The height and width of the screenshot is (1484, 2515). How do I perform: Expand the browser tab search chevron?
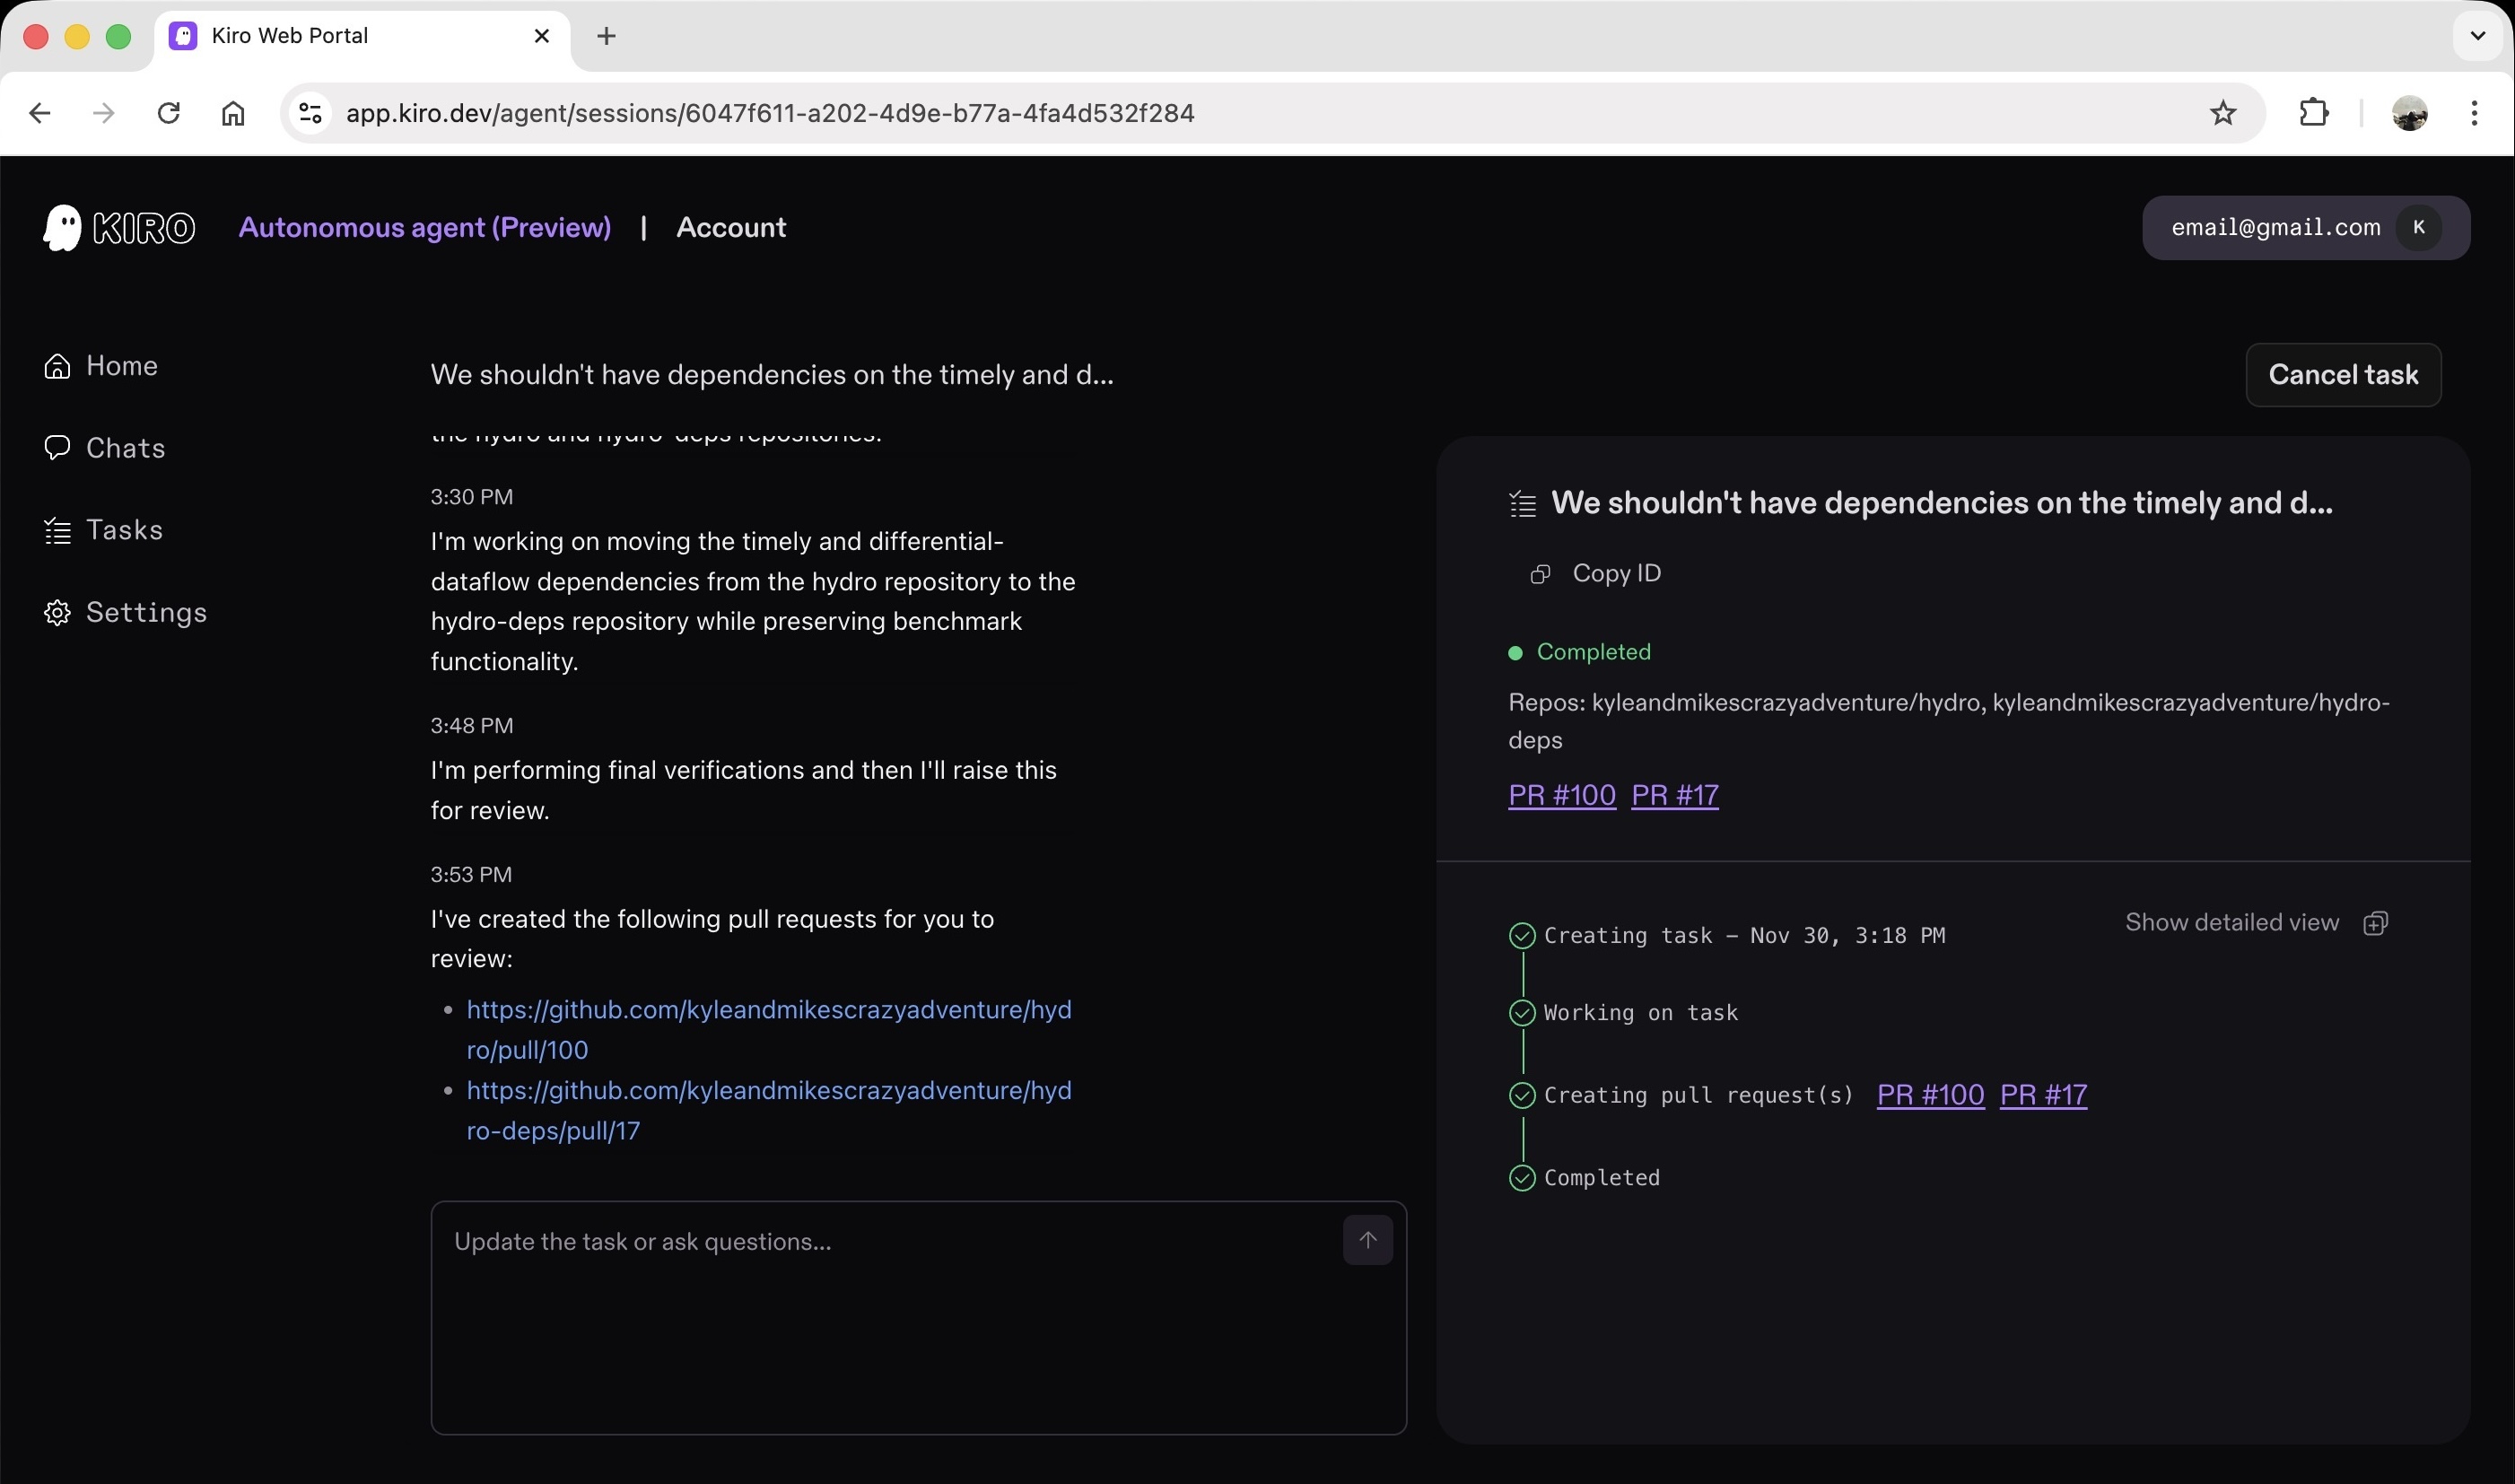[x=2477, y=36]
